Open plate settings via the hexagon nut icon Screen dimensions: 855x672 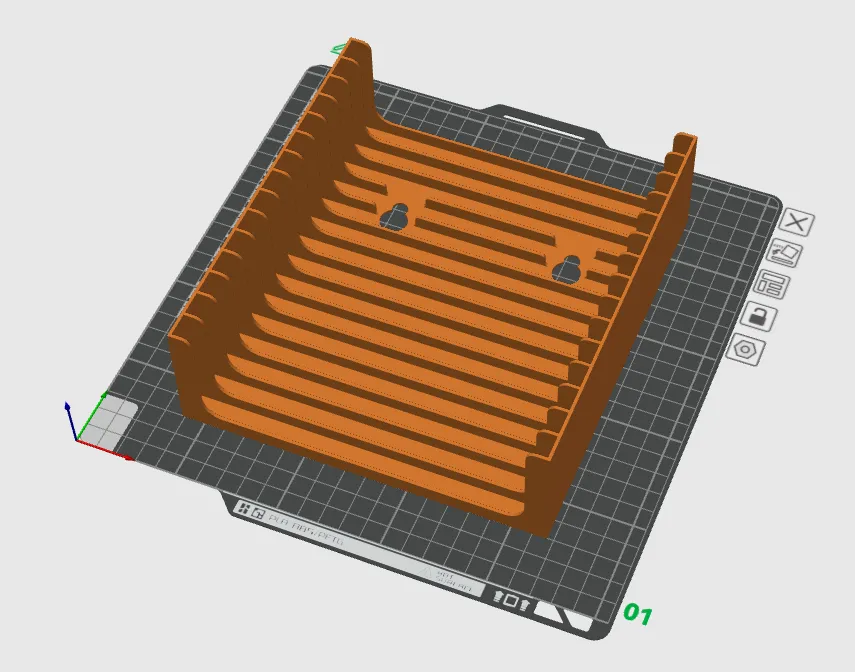tap(745, 349)
